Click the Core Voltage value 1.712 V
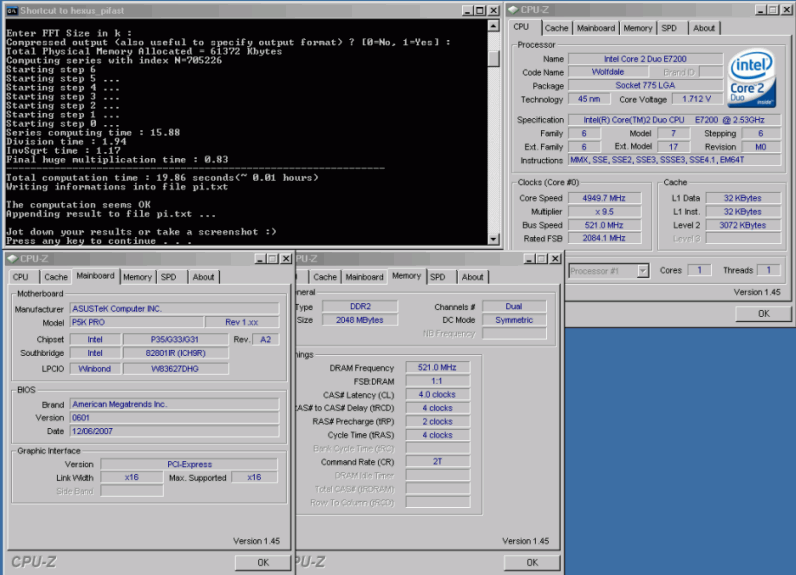The height and width of the screenshot is (575, 796). click(696, 99)
